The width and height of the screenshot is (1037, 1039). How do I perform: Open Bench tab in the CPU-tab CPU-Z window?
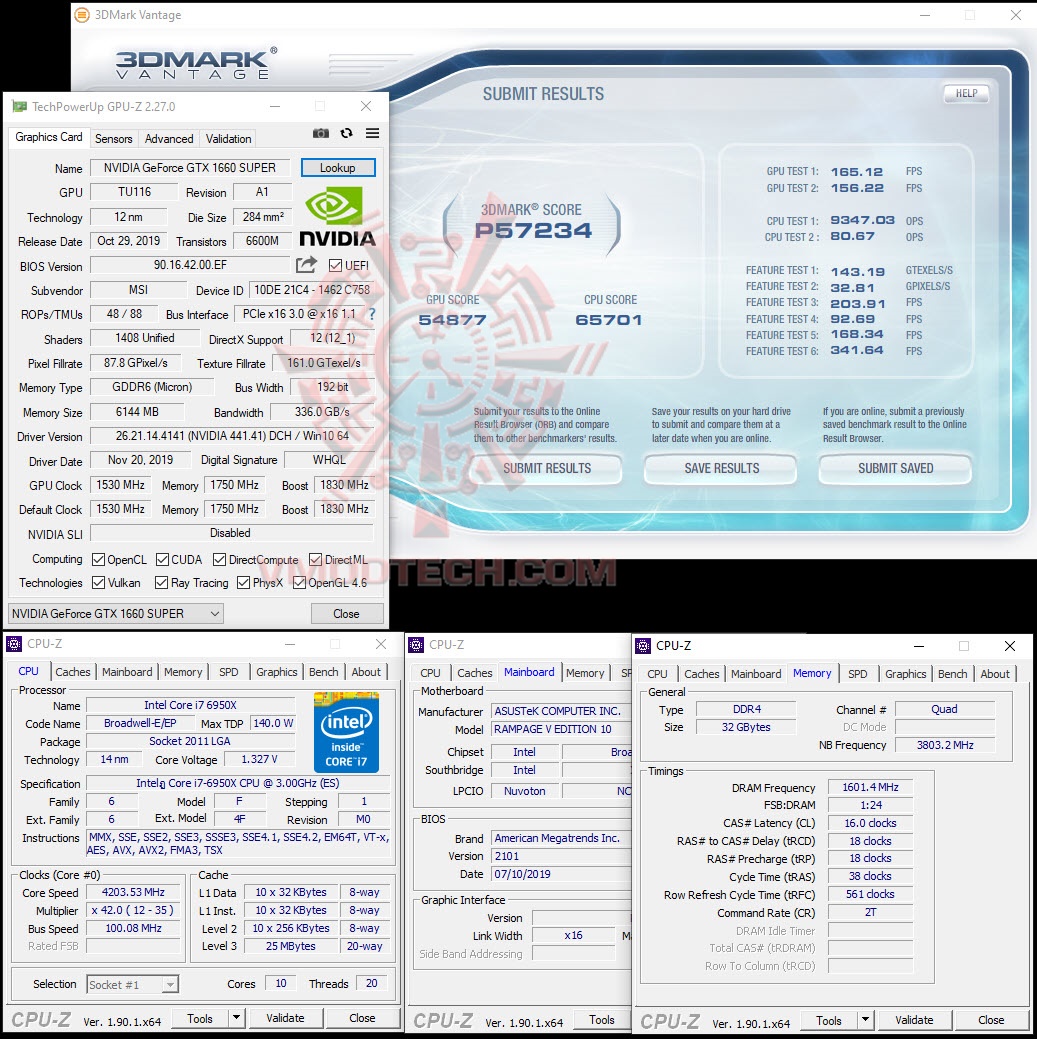click(x=323, y=672)
